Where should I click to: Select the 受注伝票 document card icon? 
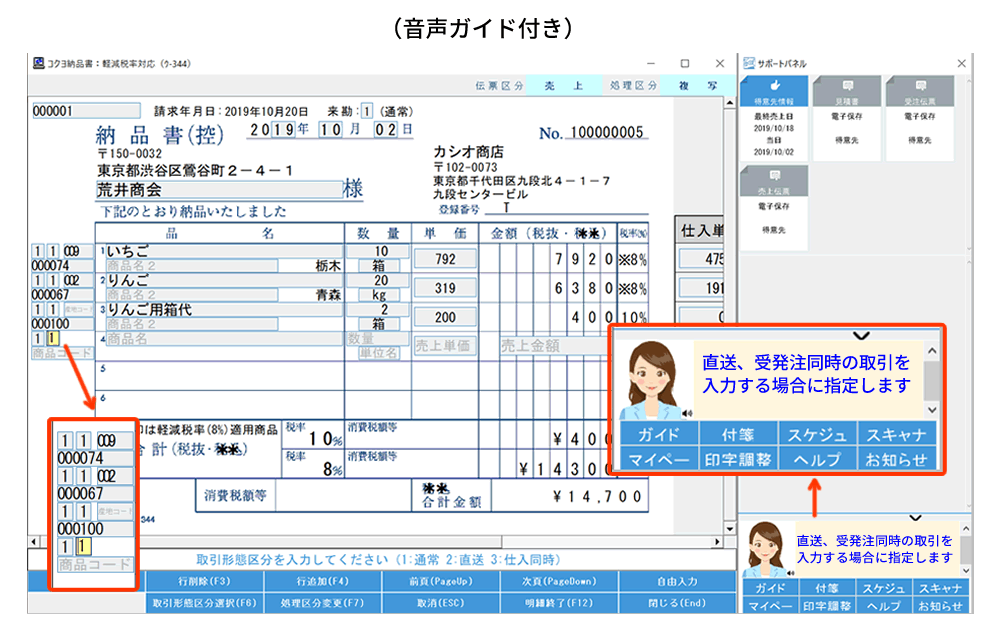[x=920, y=88]
